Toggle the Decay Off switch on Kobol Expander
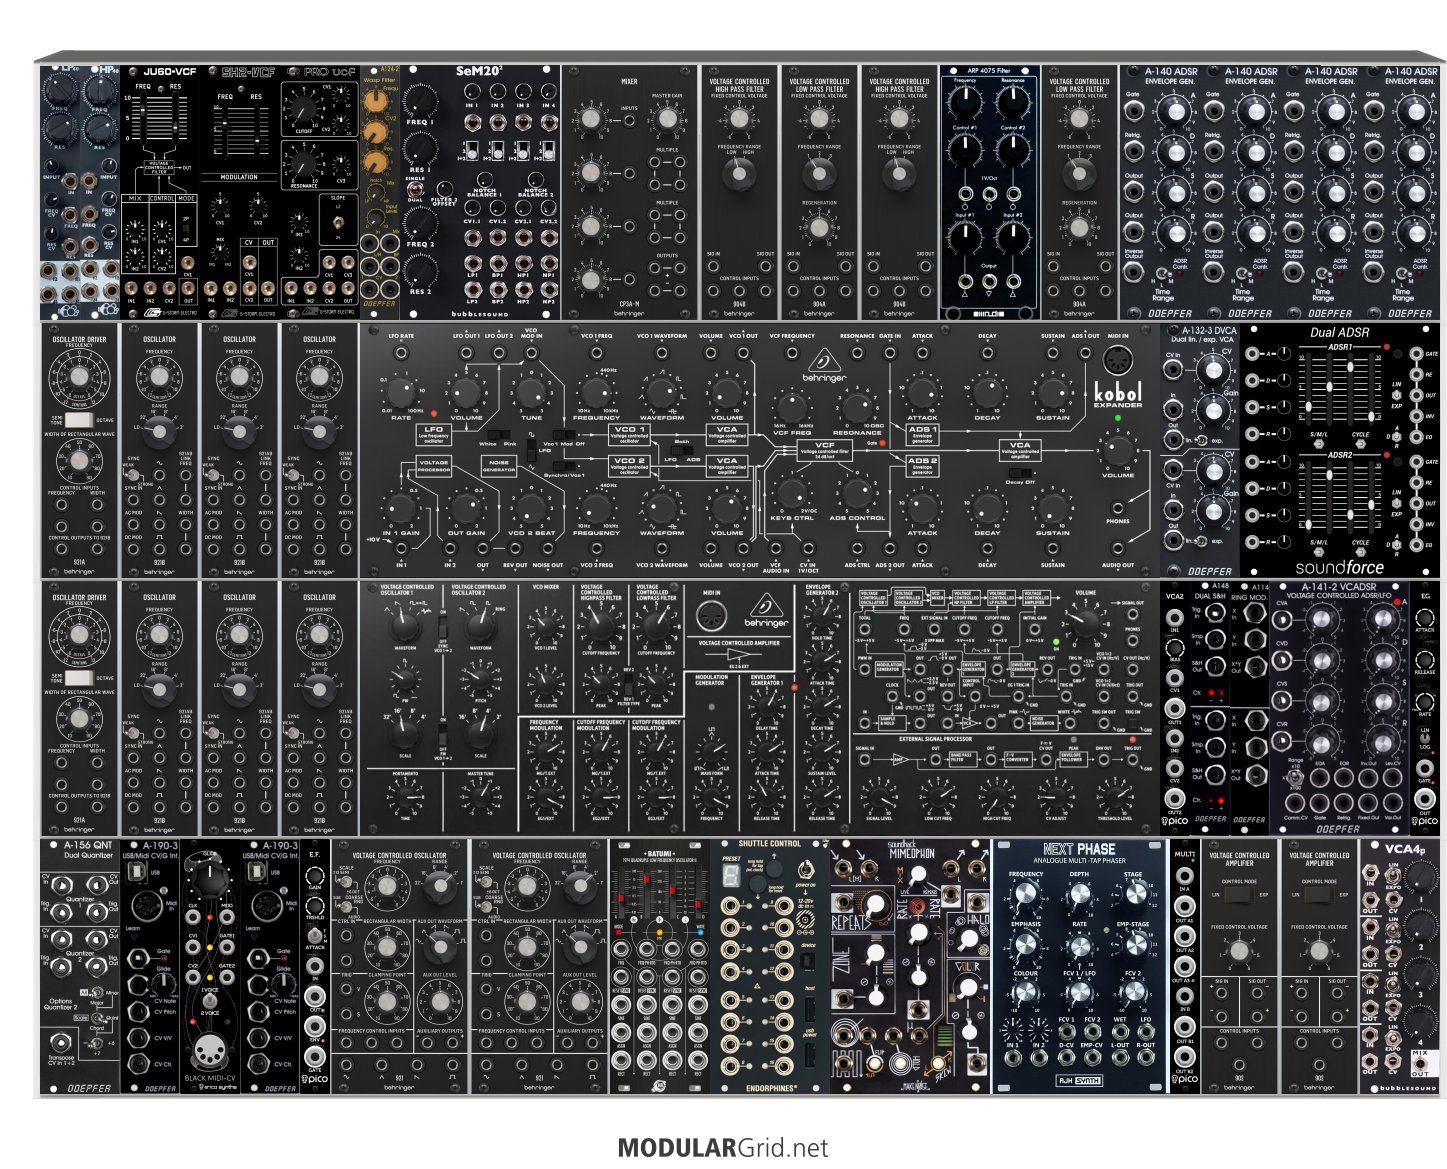Image resolution: width=1447 pixels, height=1169 pixels. [1019, 472]
